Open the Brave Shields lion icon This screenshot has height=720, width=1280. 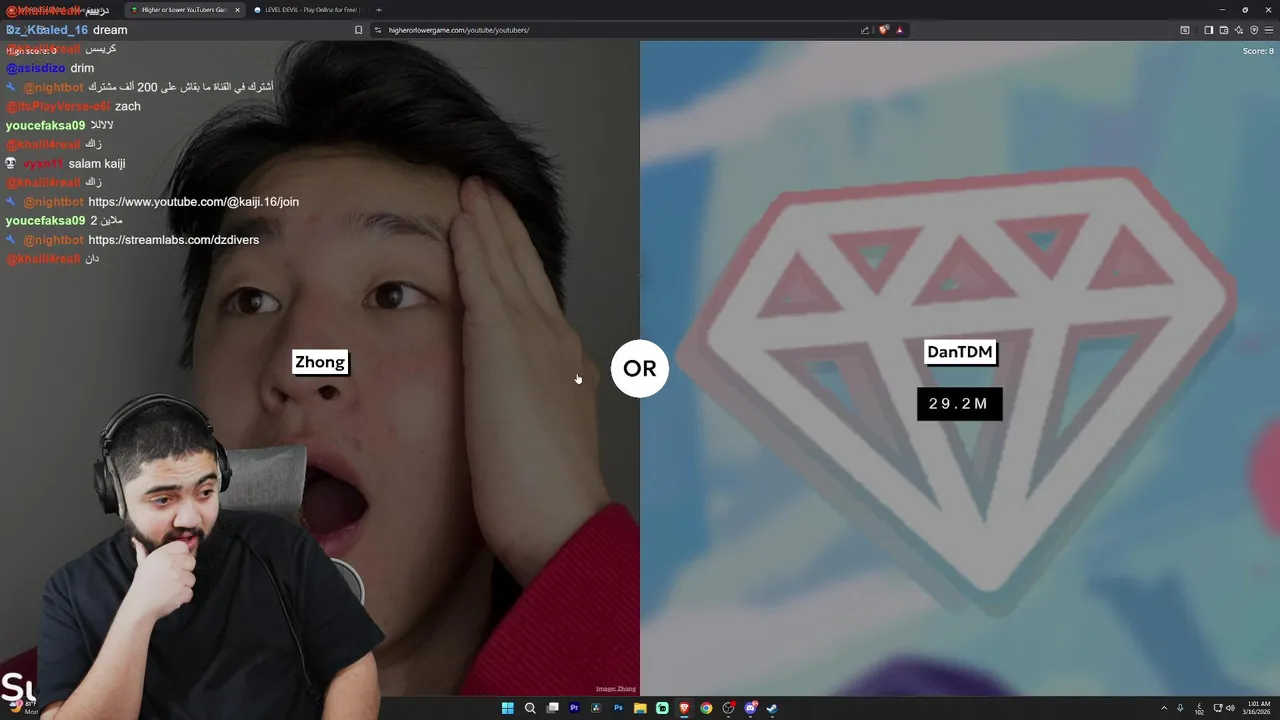click(884, 30)
